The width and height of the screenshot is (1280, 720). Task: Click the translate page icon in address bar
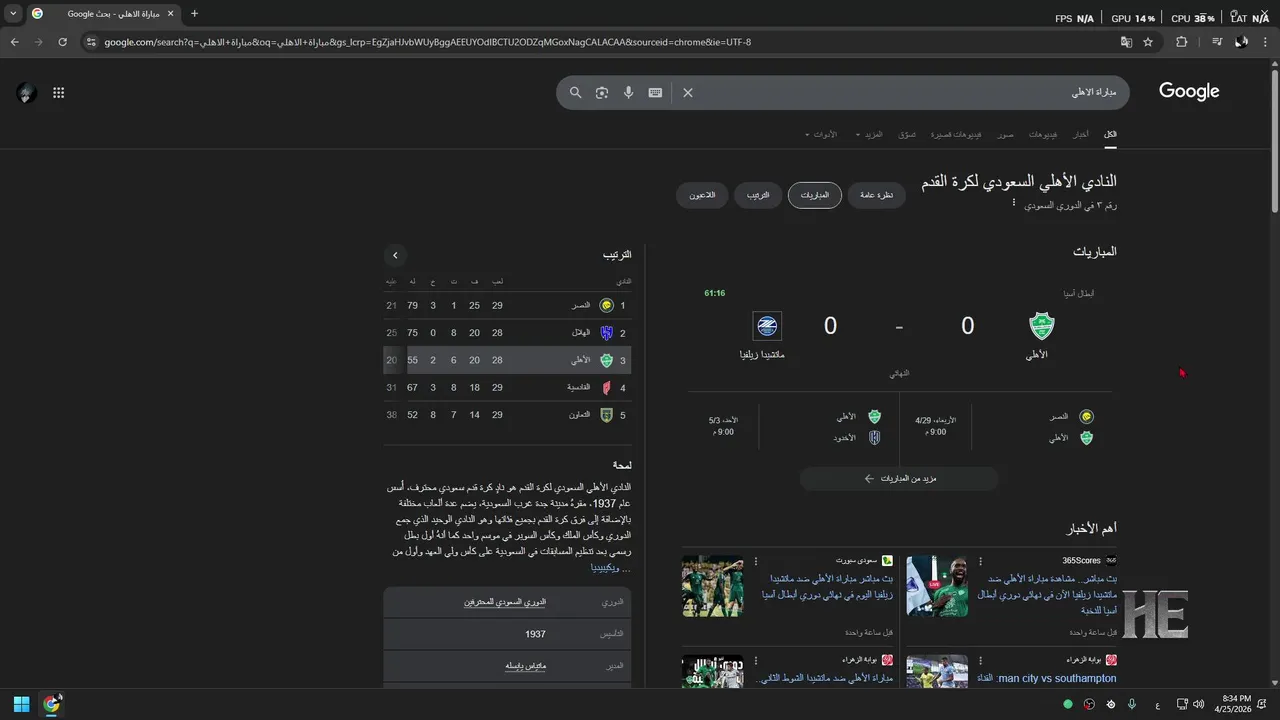point(1126,42)
